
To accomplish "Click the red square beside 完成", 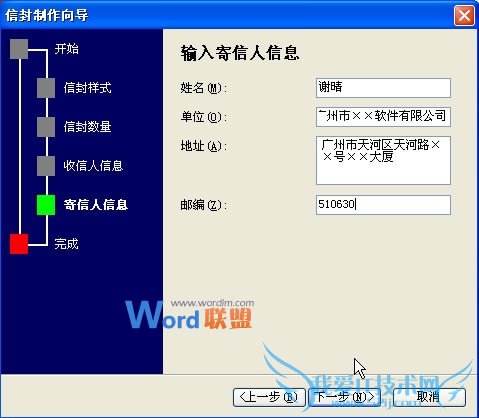I will click(x=19, y=244).
